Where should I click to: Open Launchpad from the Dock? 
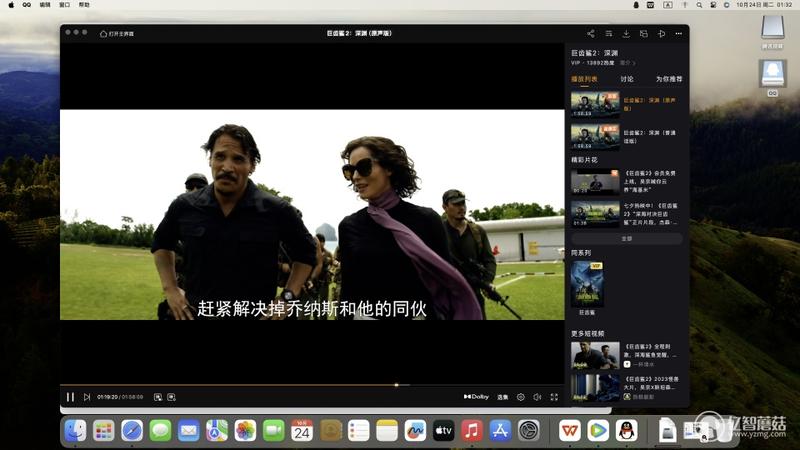tap(104, 431)
